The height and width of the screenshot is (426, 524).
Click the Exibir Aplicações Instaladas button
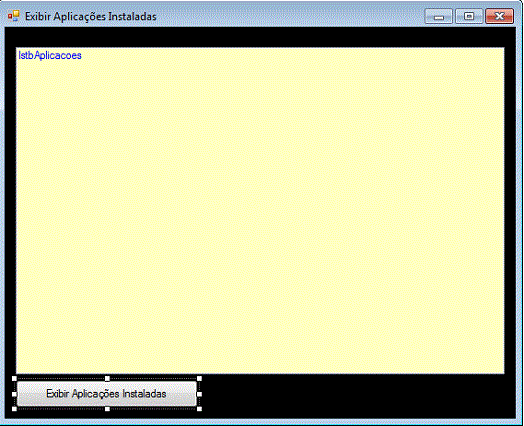(107, 394)
